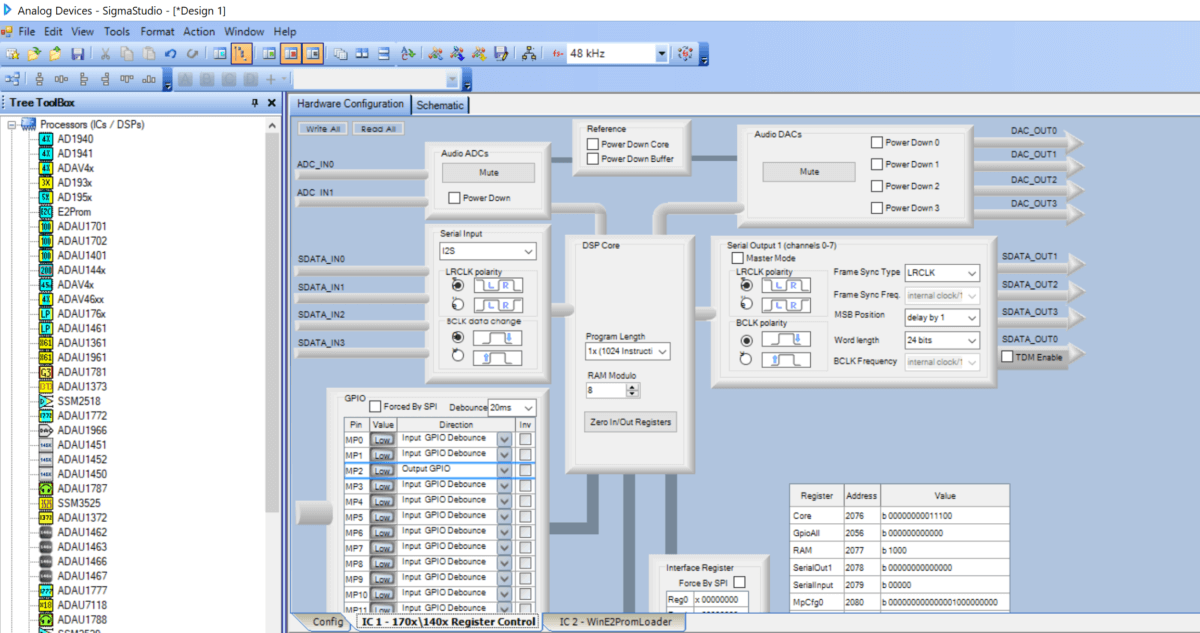Click the Cut scissors toolbar icon
1200x633 pixels.
click(x=105, y=53)
